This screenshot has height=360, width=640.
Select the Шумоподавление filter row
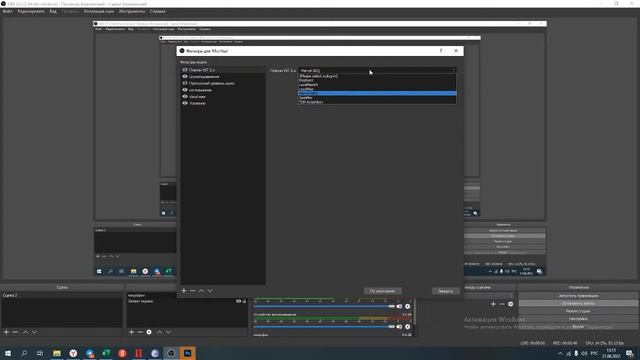223,76
